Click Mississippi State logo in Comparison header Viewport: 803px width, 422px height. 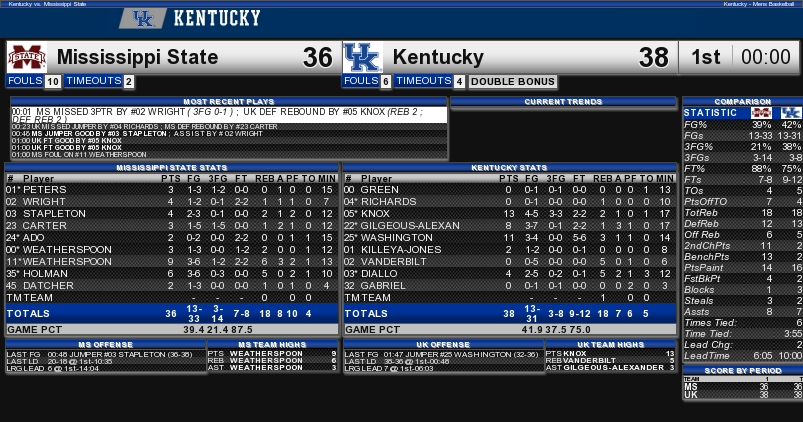pyautogui.click(x=761, y=113)
